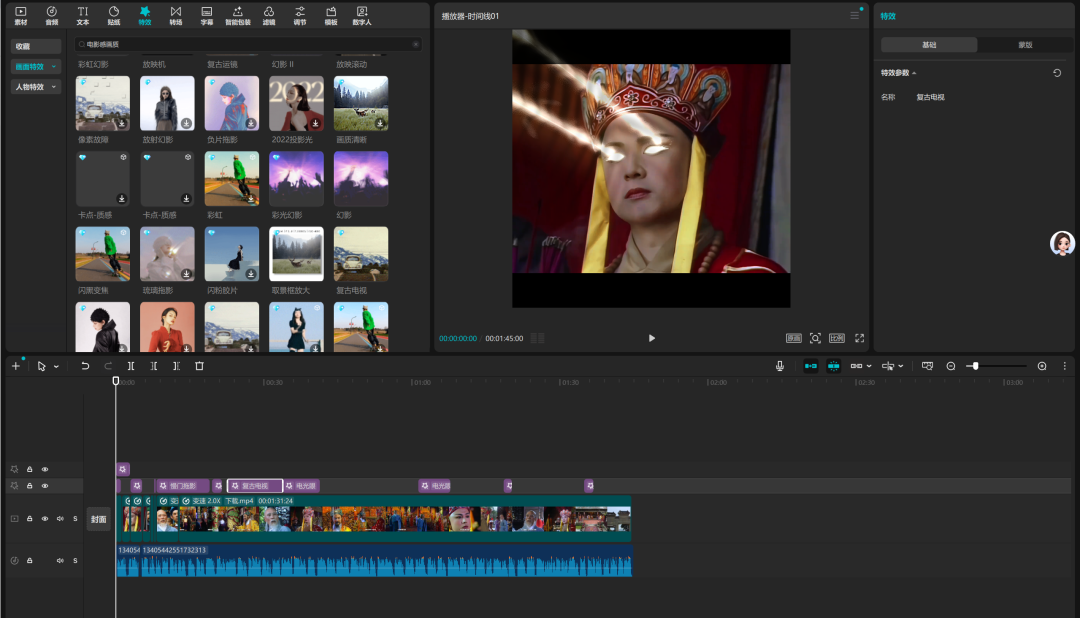Mute the main video track speaker icon
Screen dimensions: 1080x618
(60, 519)
